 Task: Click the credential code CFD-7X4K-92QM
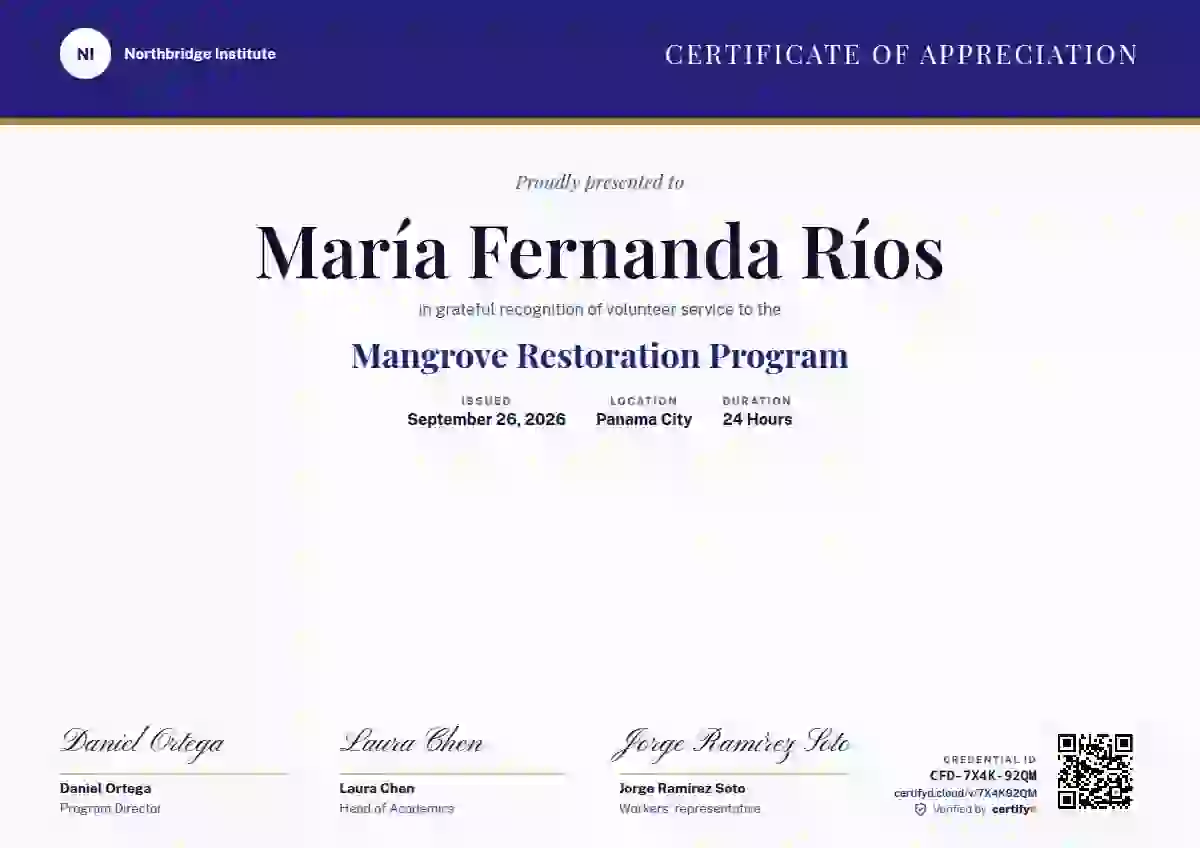[x=983, y=775]
